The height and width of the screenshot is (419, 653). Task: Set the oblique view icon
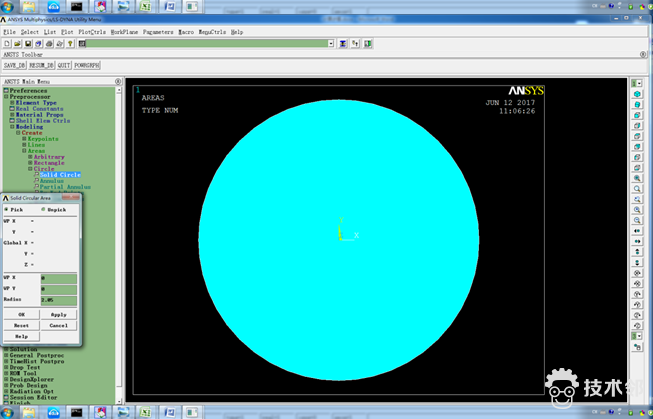637,105
